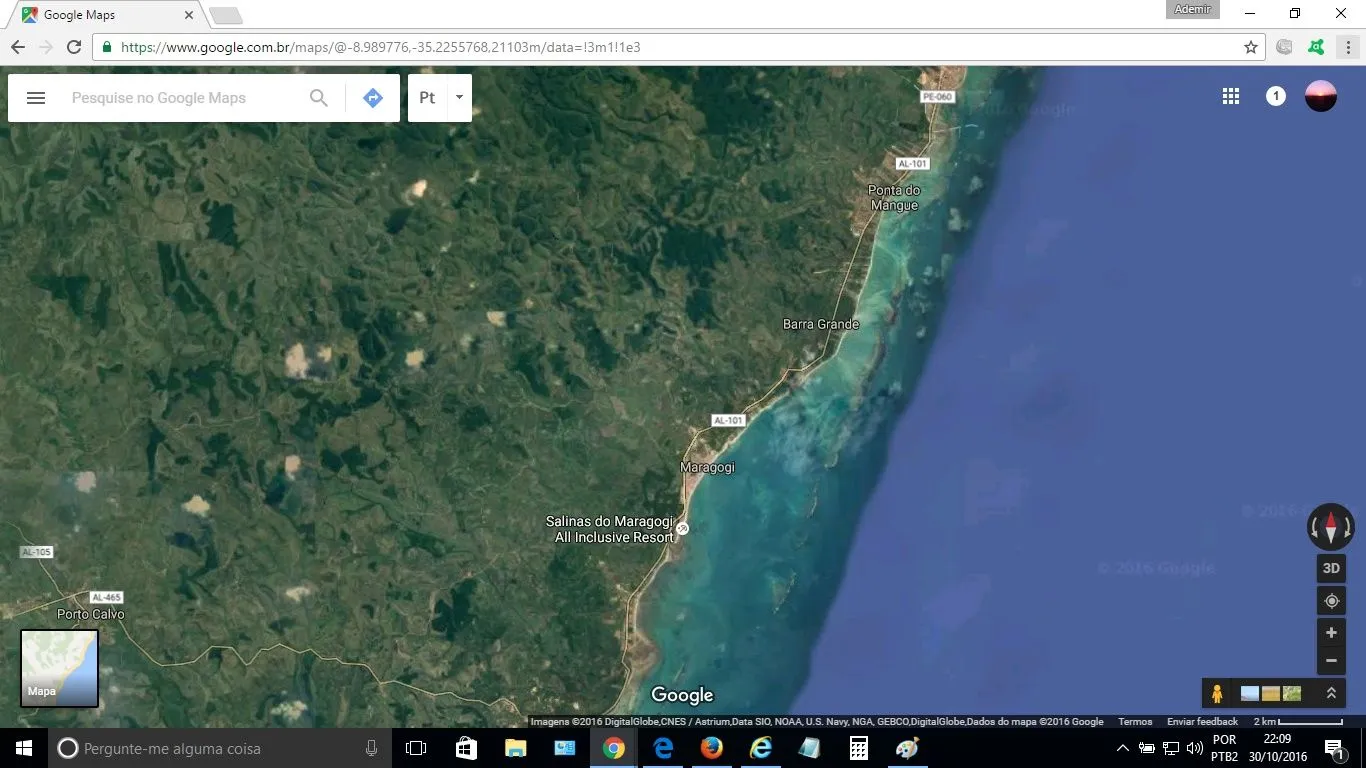Open Chrome's three-dot menu

[x=1348, y=47]
